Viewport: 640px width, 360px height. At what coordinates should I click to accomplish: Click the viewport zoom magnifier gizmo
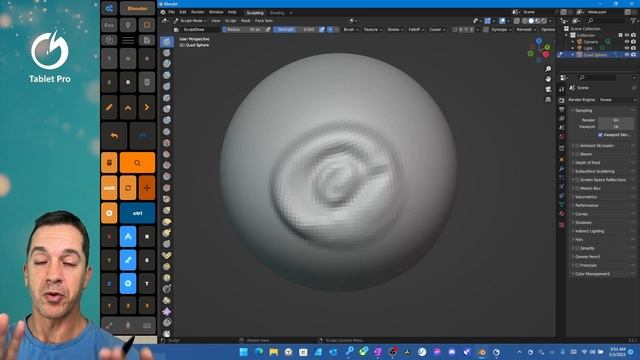pos(548,69)
